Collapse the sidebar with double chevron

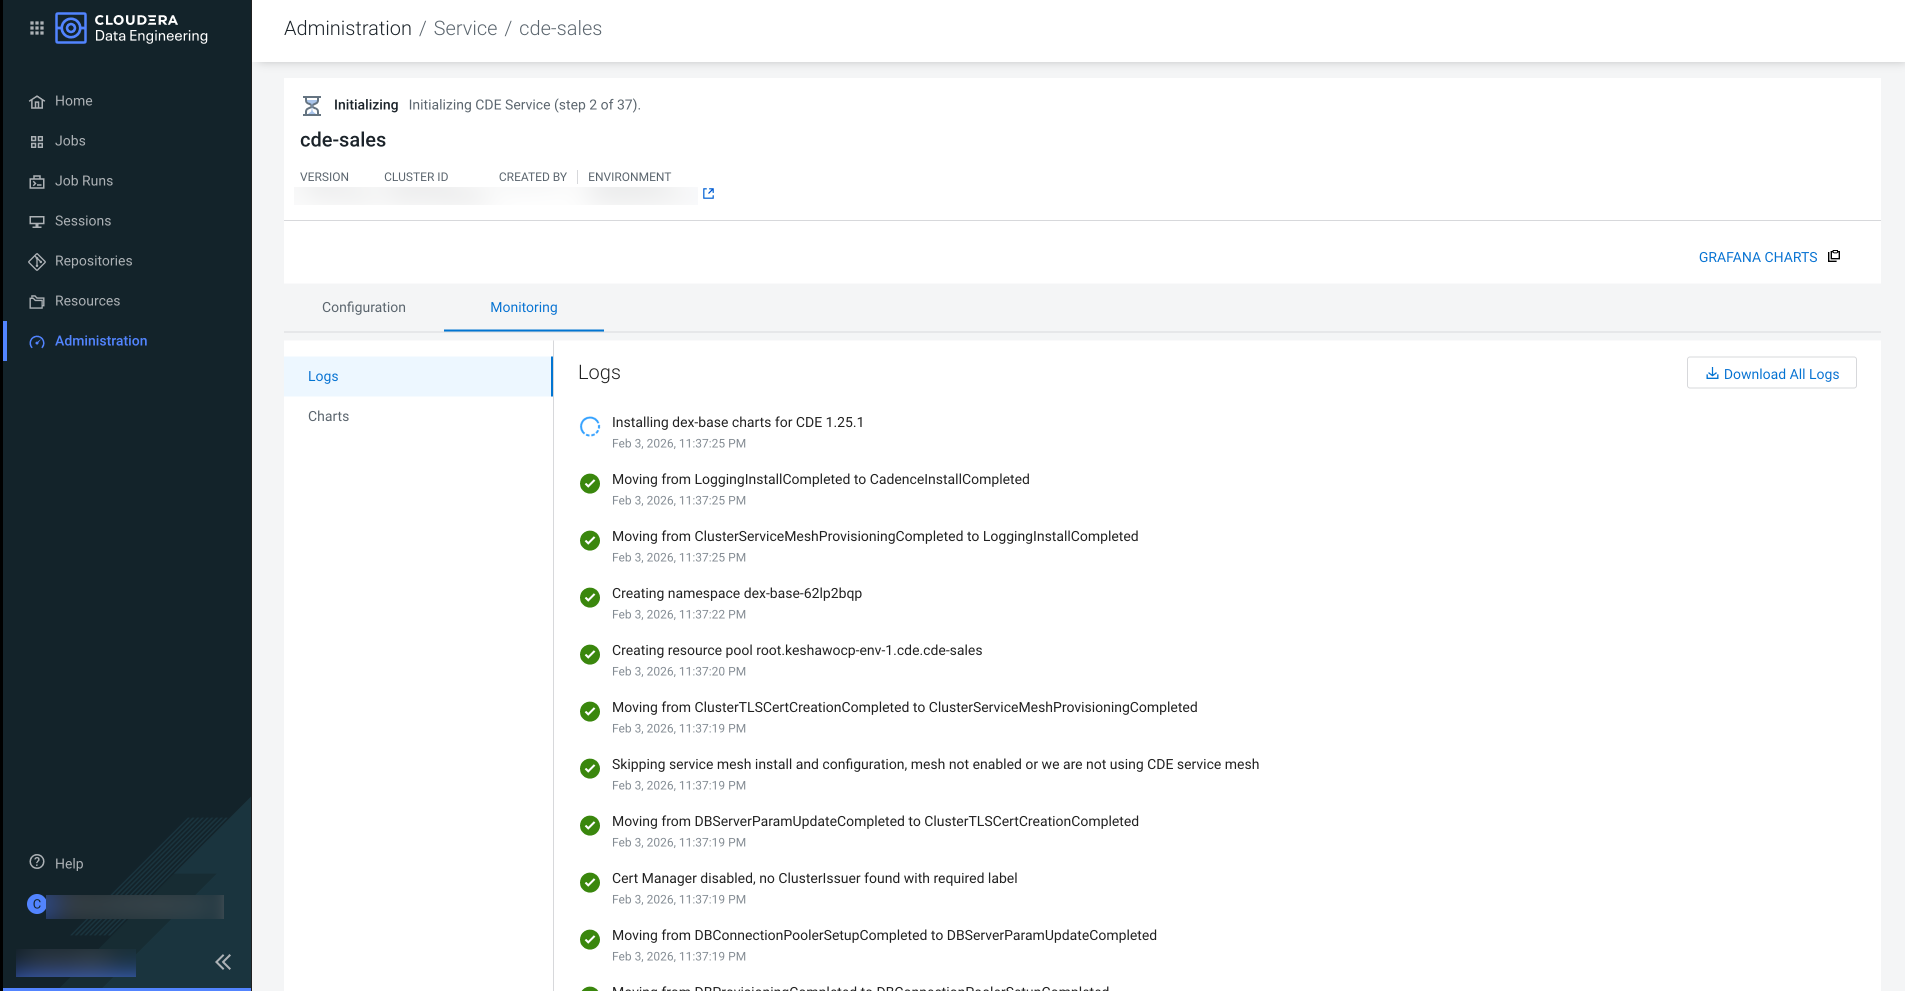223,962
